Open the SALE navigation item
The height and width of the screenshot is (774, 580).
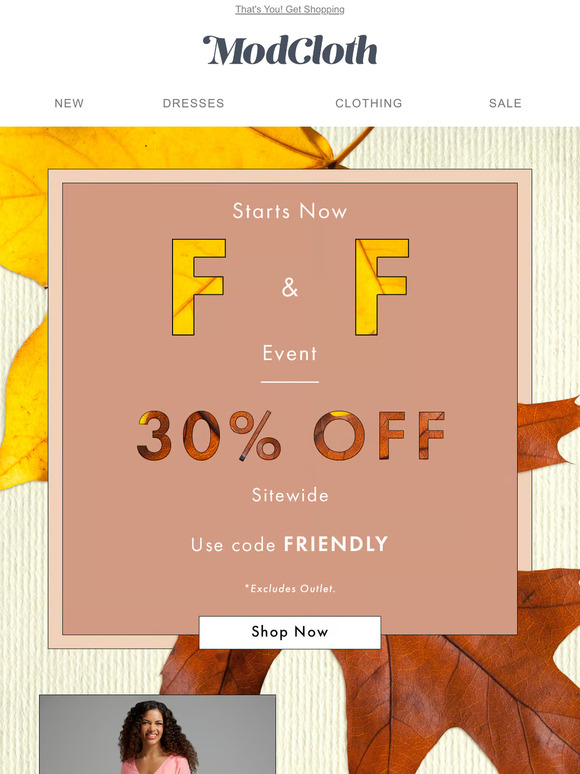pyautogui.click(x=505, y=103)
